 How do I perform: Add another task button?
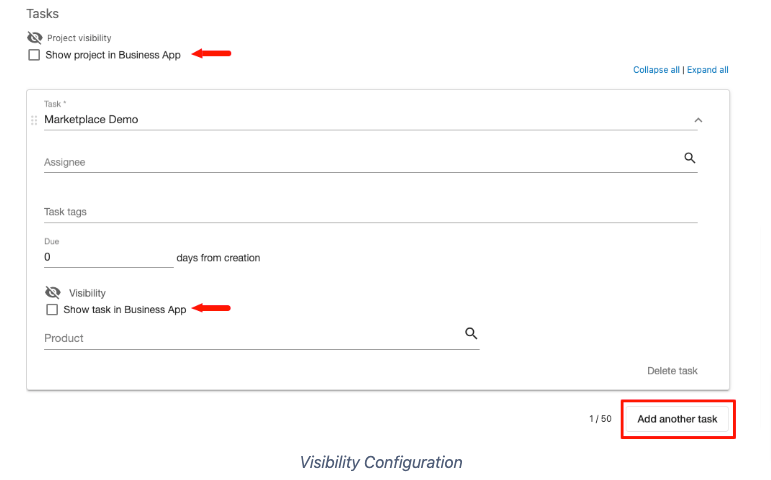(x=677, y=419)
